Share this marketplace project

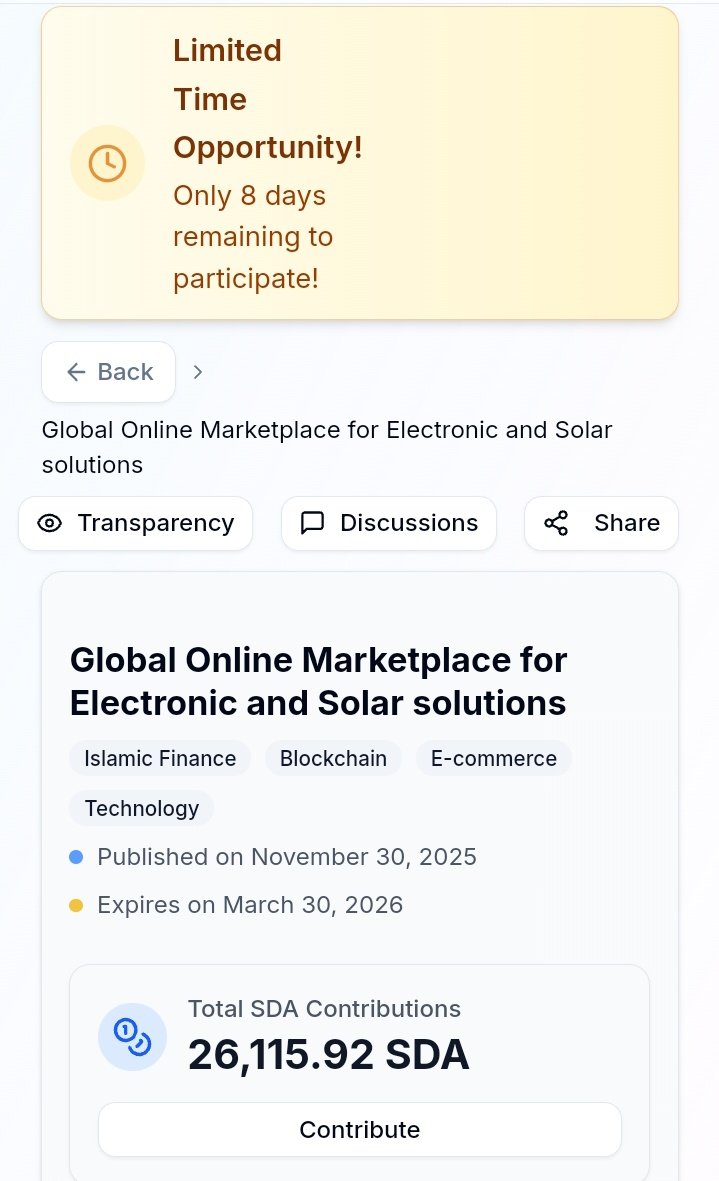(601, 523)
